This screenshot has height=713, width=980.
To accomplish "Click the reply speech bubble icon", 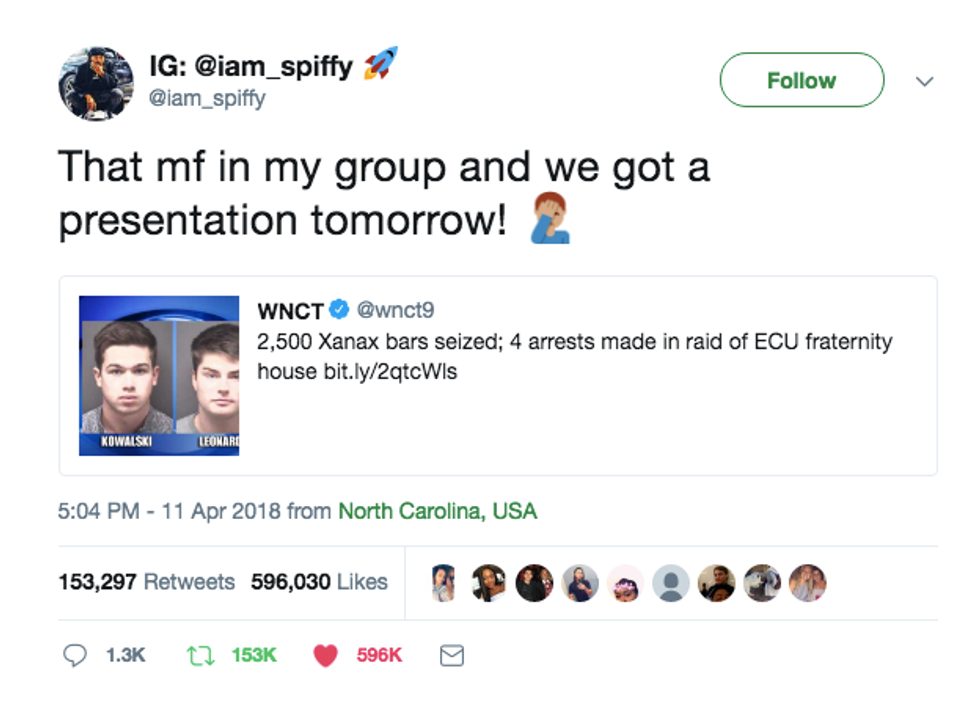I will point(76,655).
